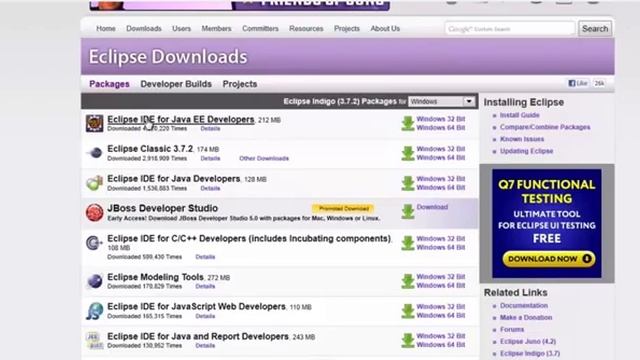Image resolution: width=640 pixels, height=360 pixels.
Task: Open the About Us menu item
Action: (385, 29)
